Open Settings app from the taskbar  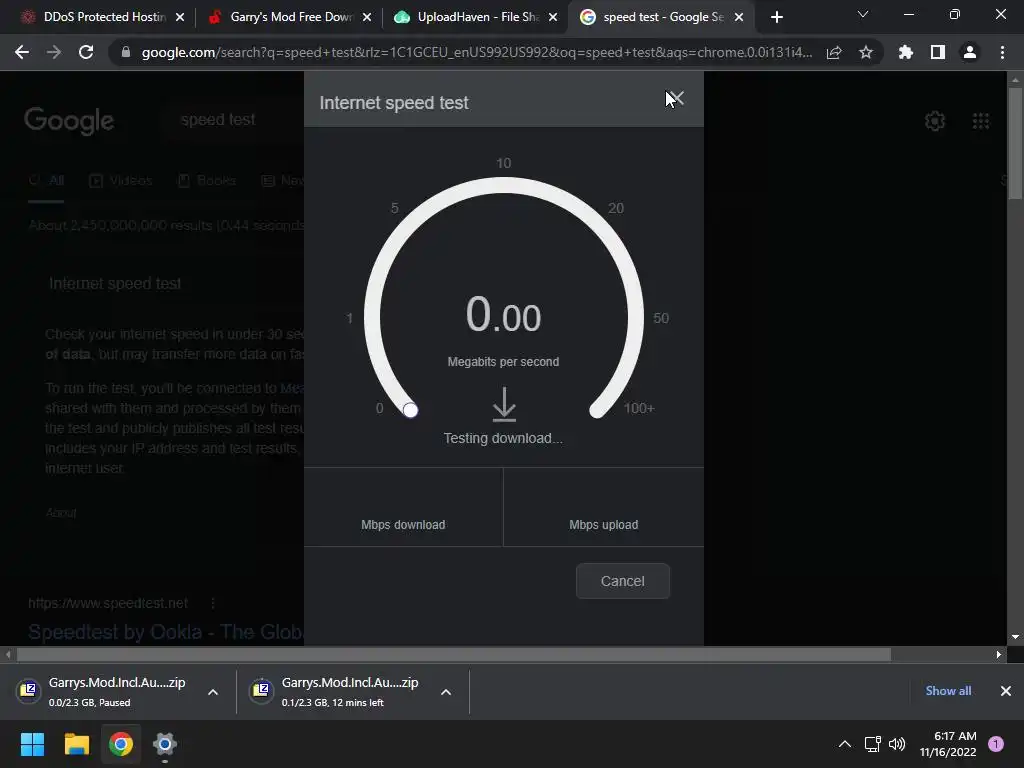click(x=165, y=744)
